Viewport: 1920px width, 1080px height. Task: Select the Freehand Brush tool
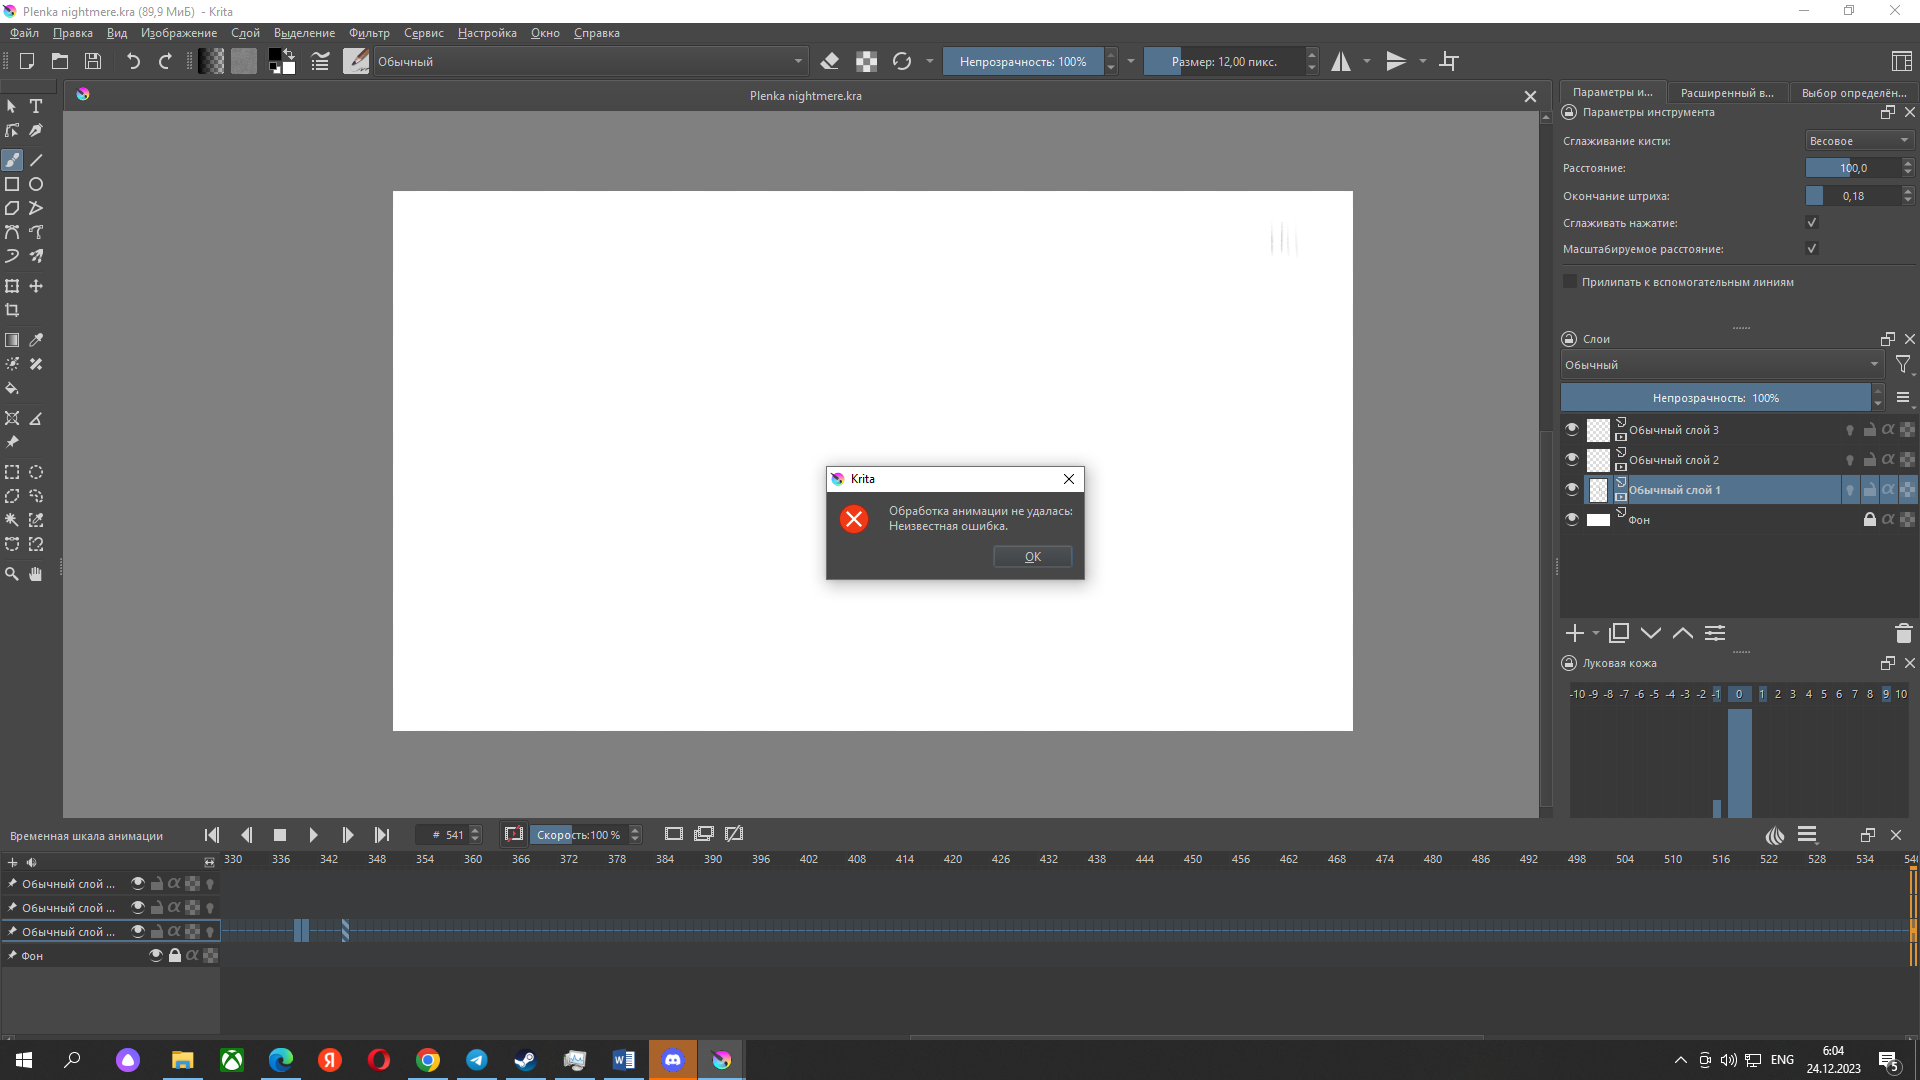coord(12,160)
